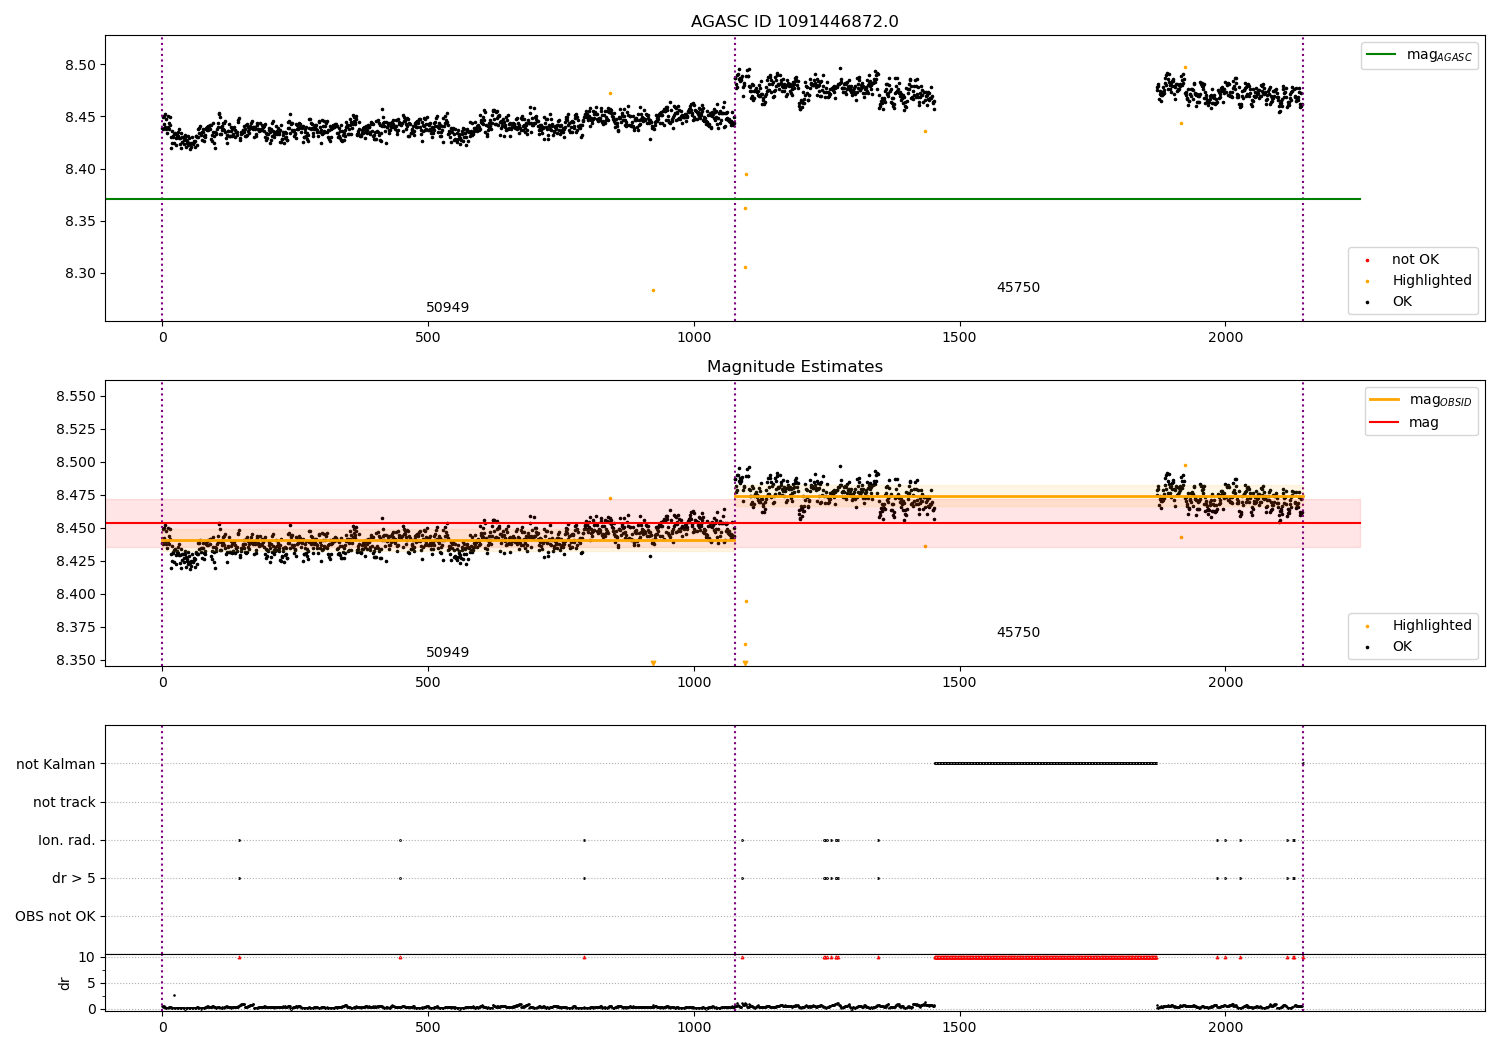Screen dimensions: 1500x1050
Task: Click the 'not Kalman' row label
Action: [56, 764]
